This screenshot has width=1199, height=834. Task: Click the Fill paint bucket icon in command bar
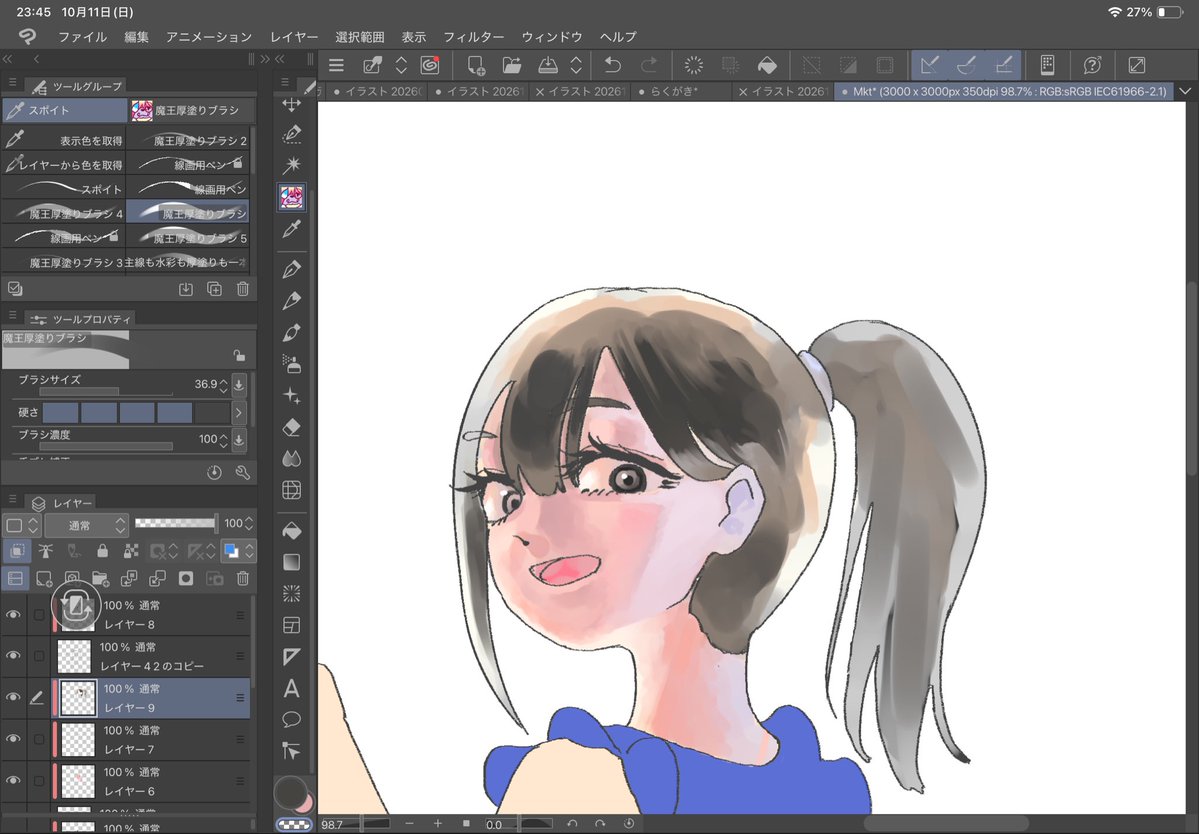(x=767, y=65)
